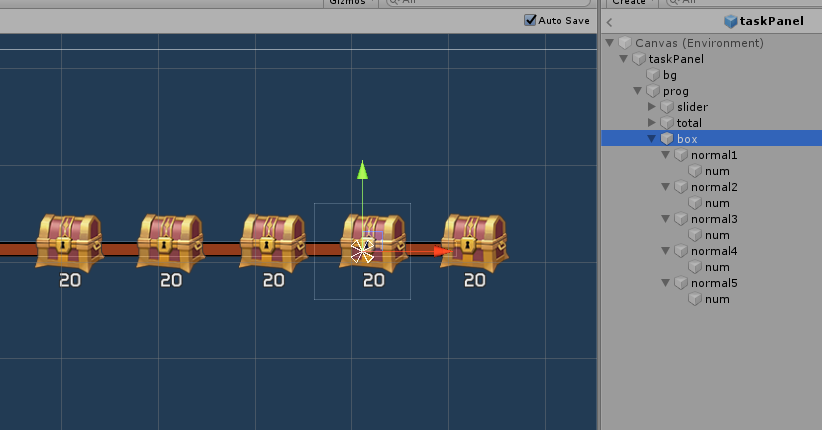The image size is (822, 430).
Task: Grab the green Y-axis move arrow
Action: click(362, 170)
